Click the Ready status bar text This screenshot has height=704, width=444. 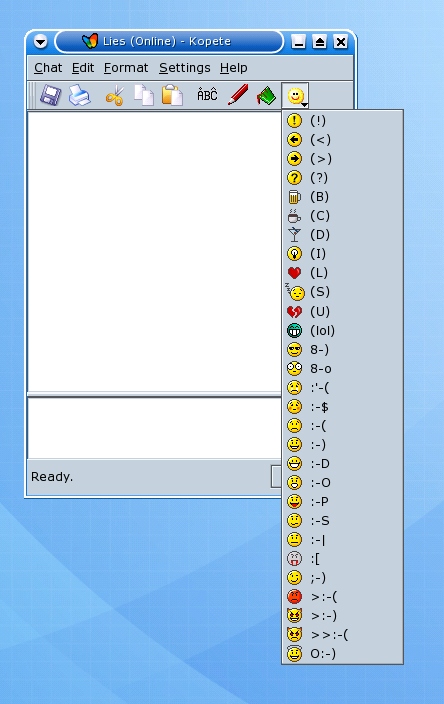[x=52, y=477]
